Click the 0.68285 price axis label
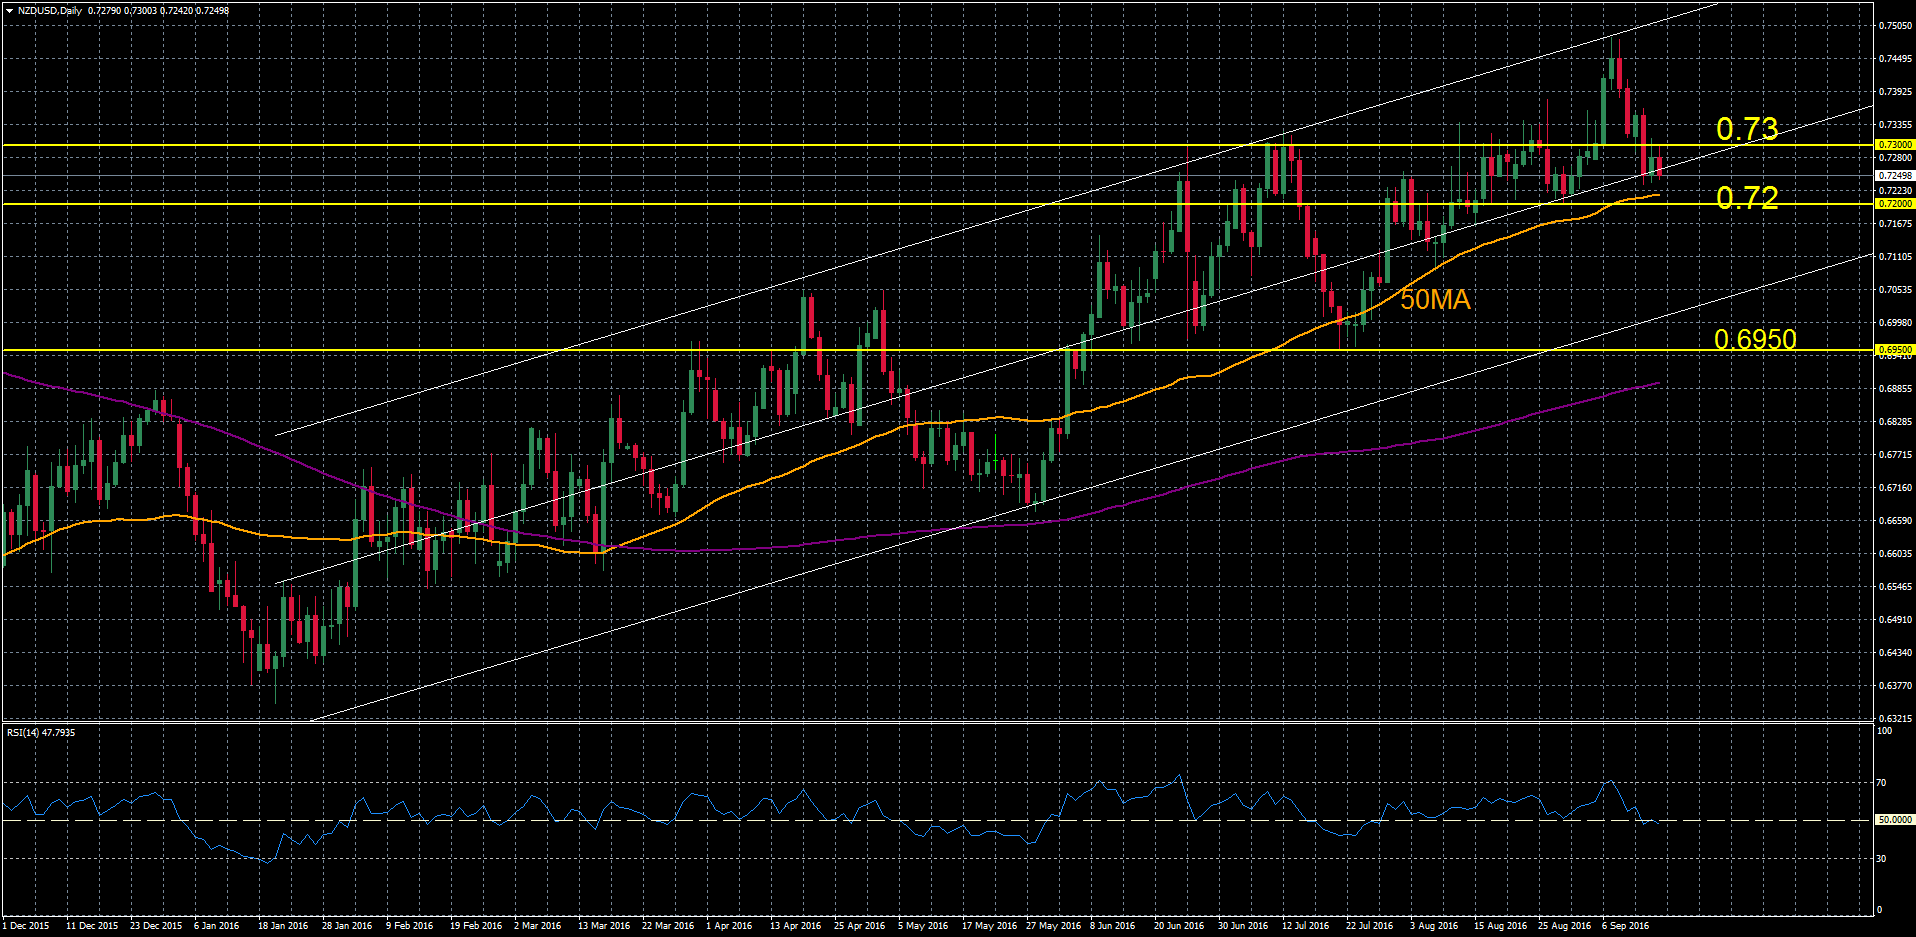The height and width of the screenshot is (937, 1916). coord(1896,422)
